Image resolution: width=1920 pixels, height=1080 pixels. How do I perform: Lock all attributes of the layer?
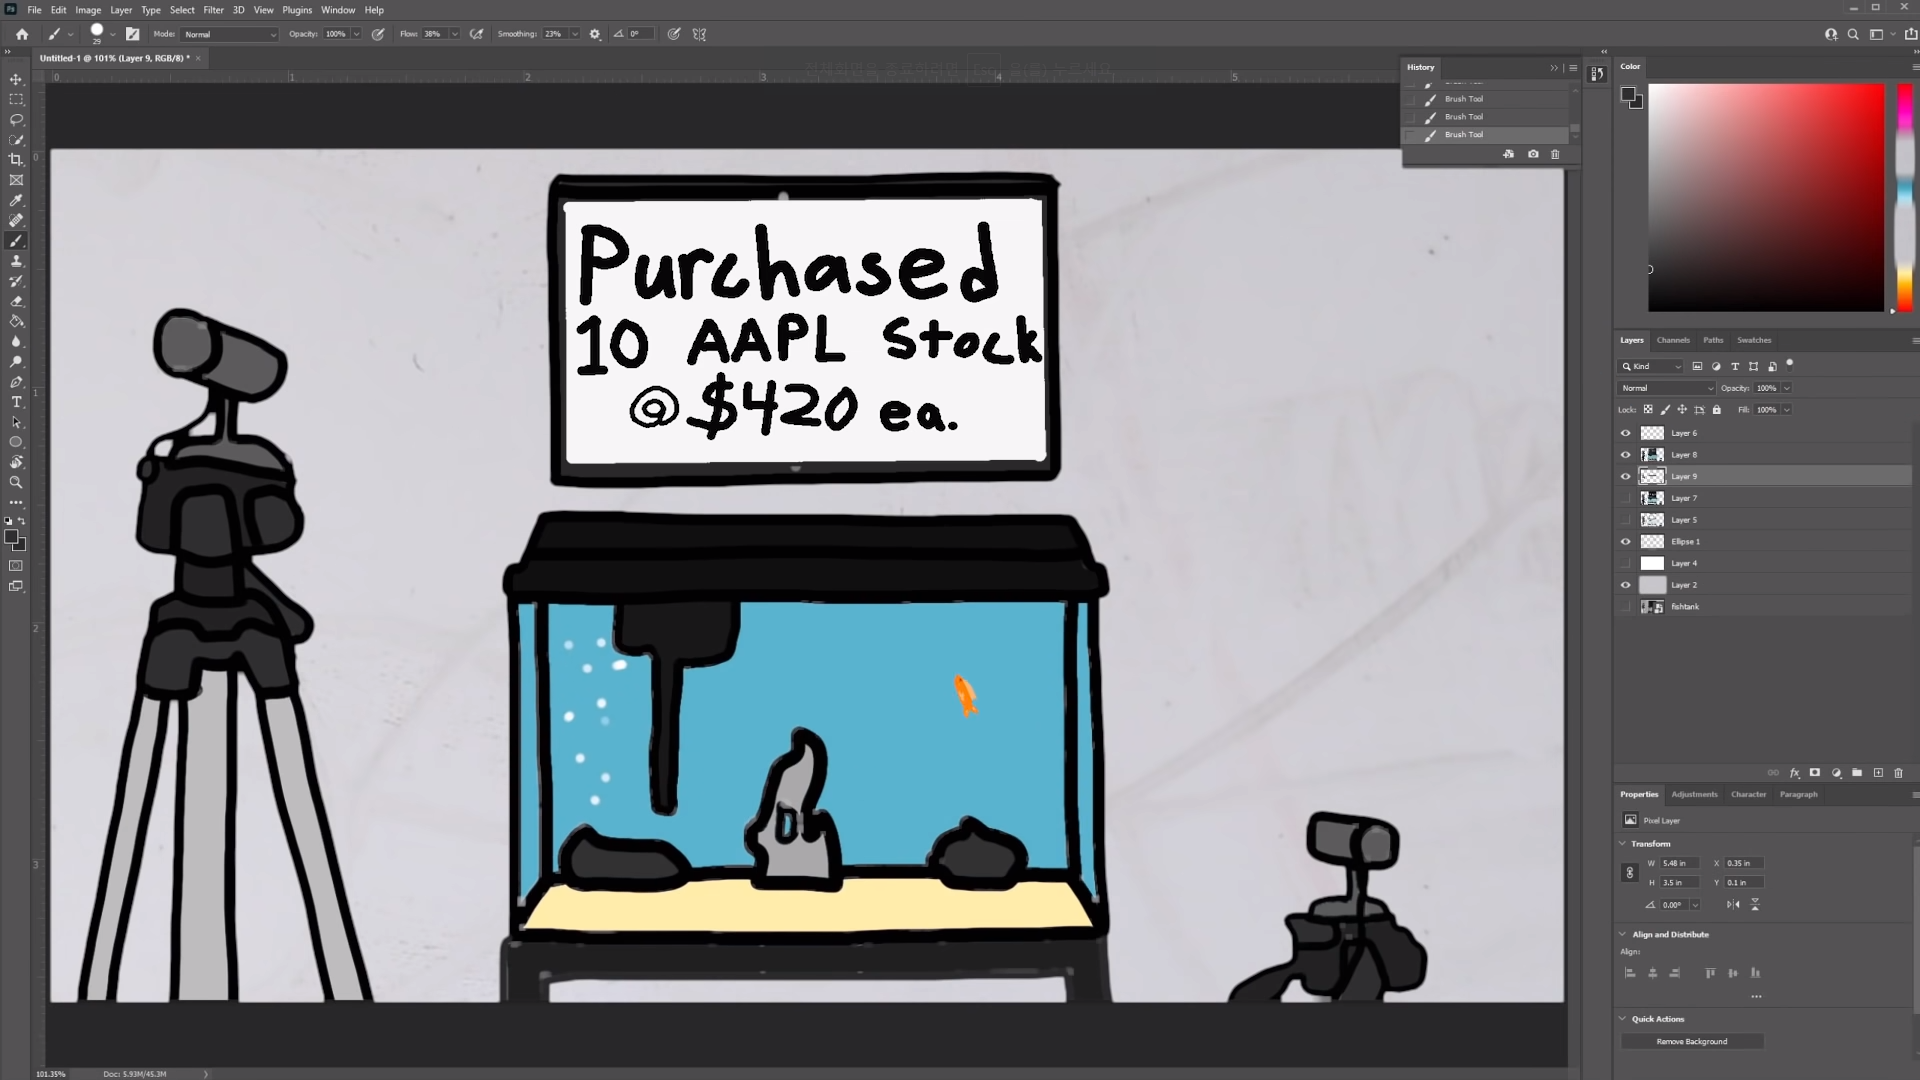(1717, 410)
